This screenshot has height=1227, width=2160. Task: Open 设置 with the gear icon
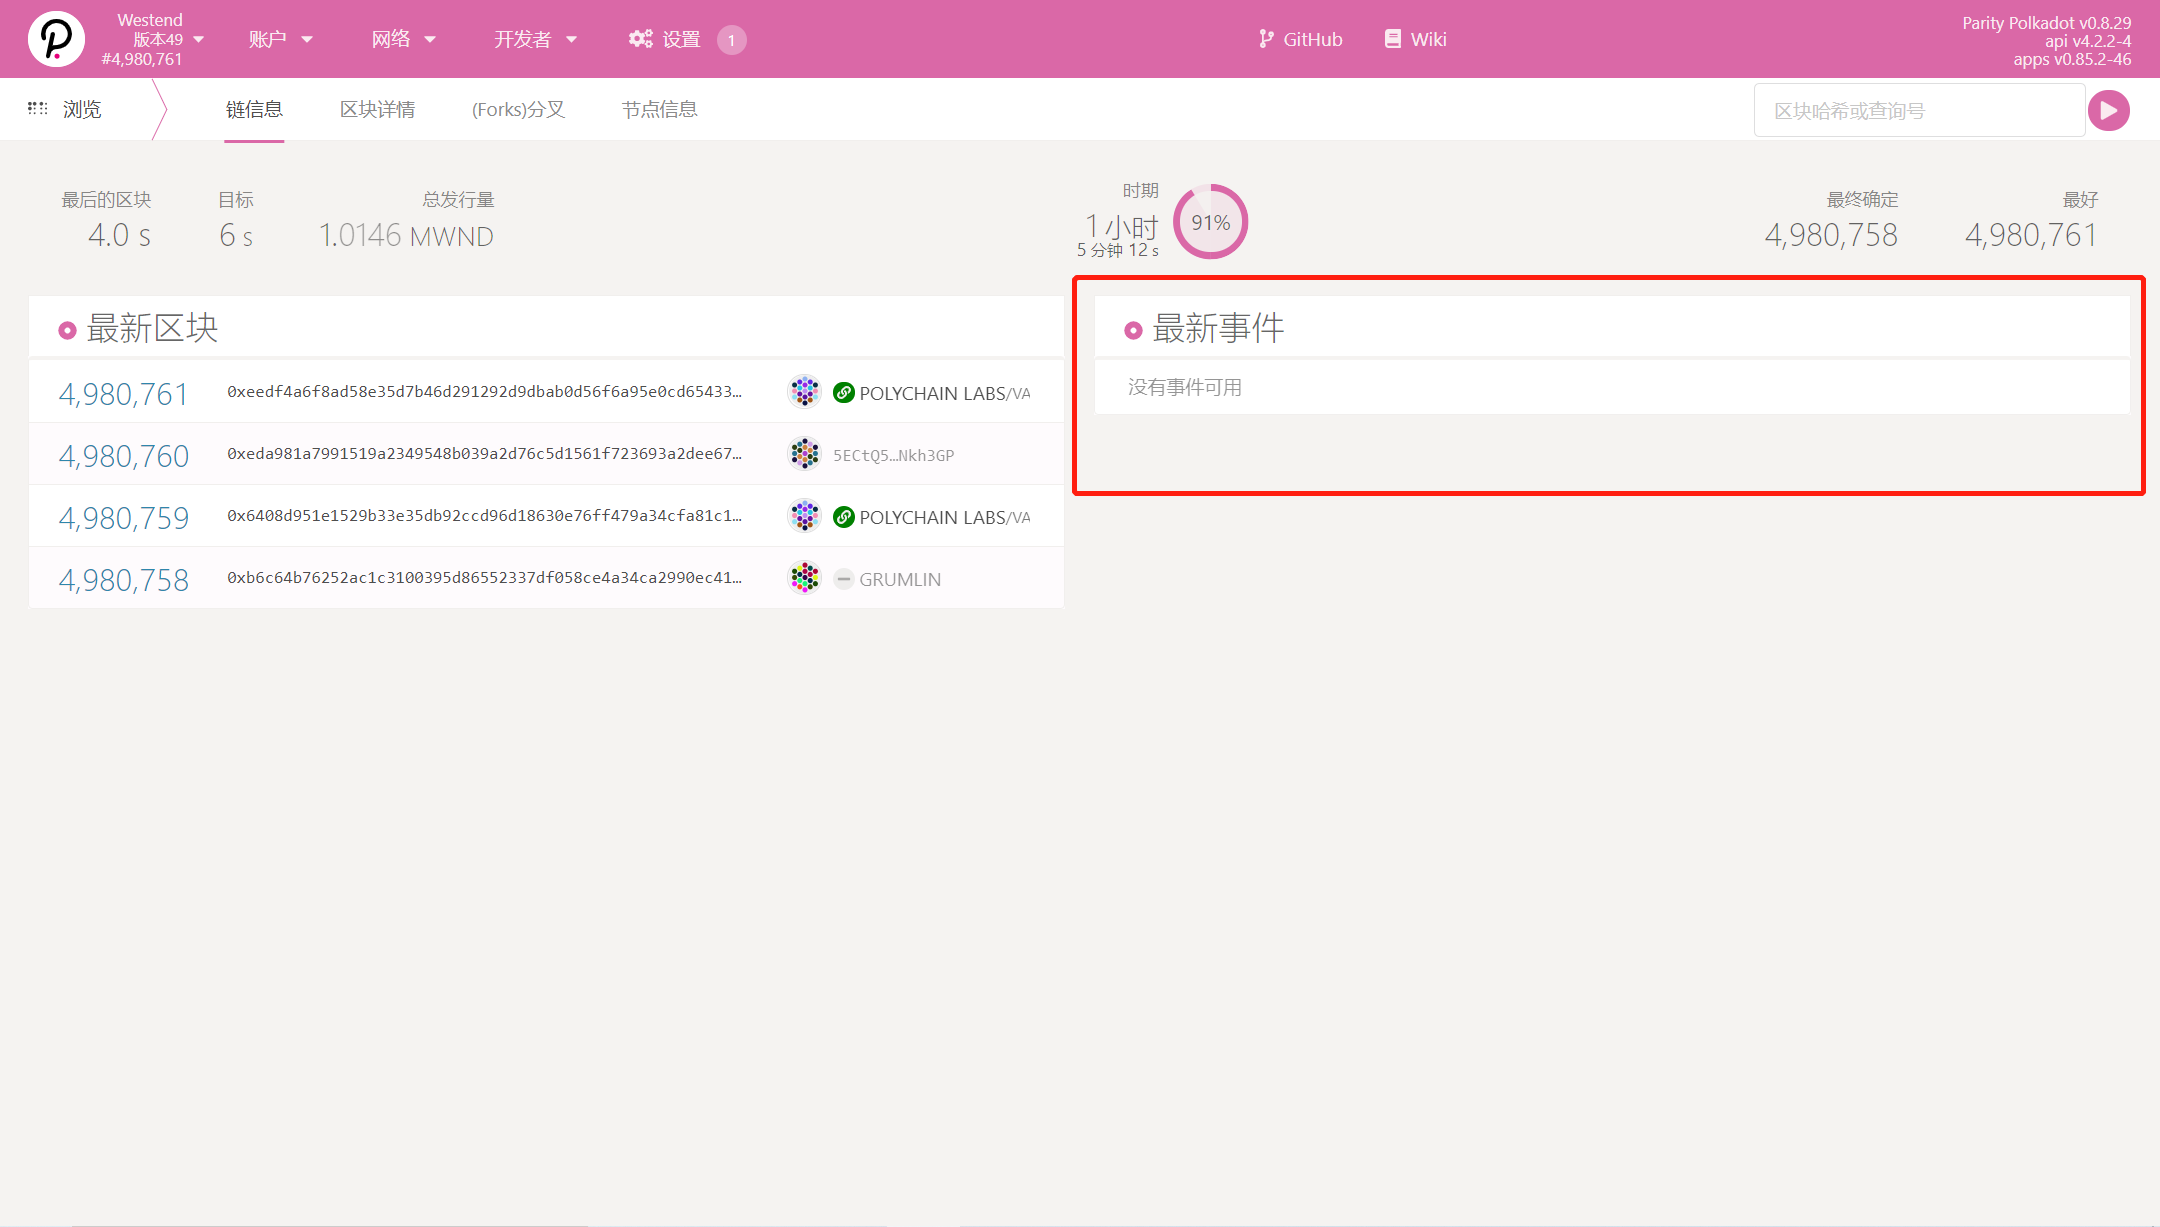(664, 39)
